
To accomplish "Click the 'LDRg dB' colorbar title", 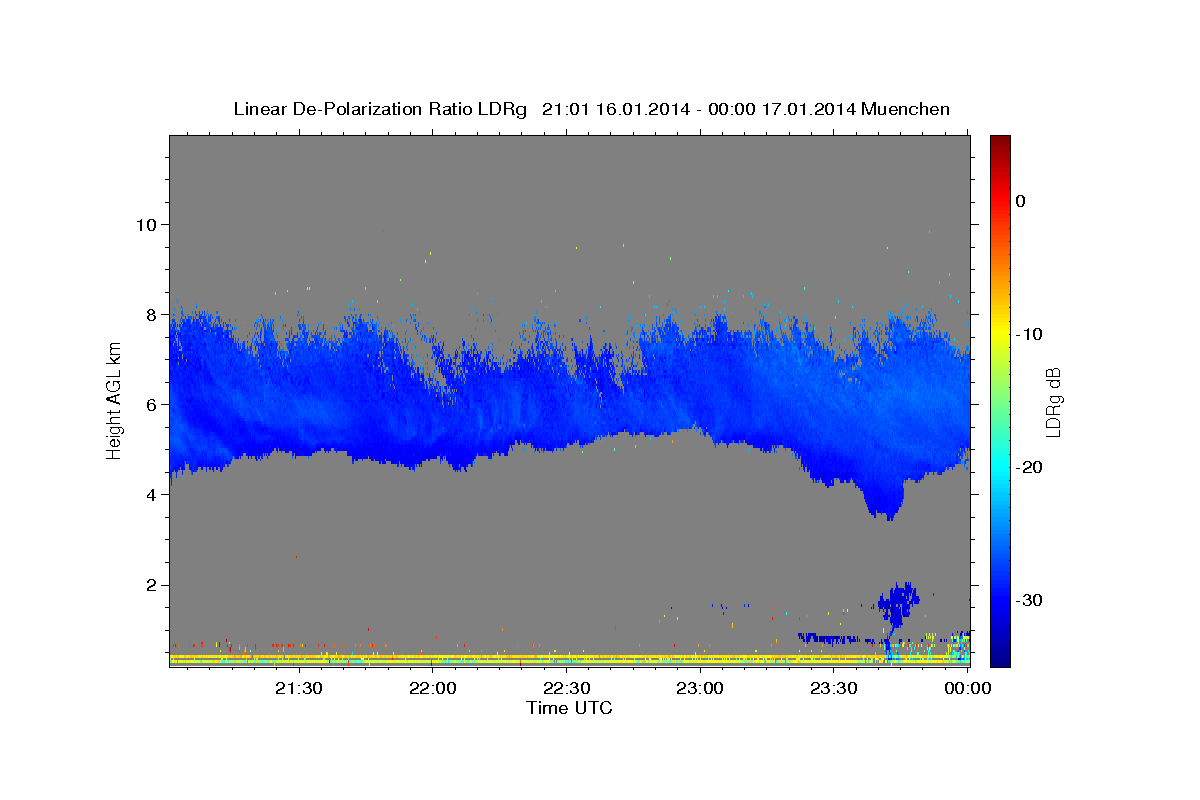I will point(1053,402).
